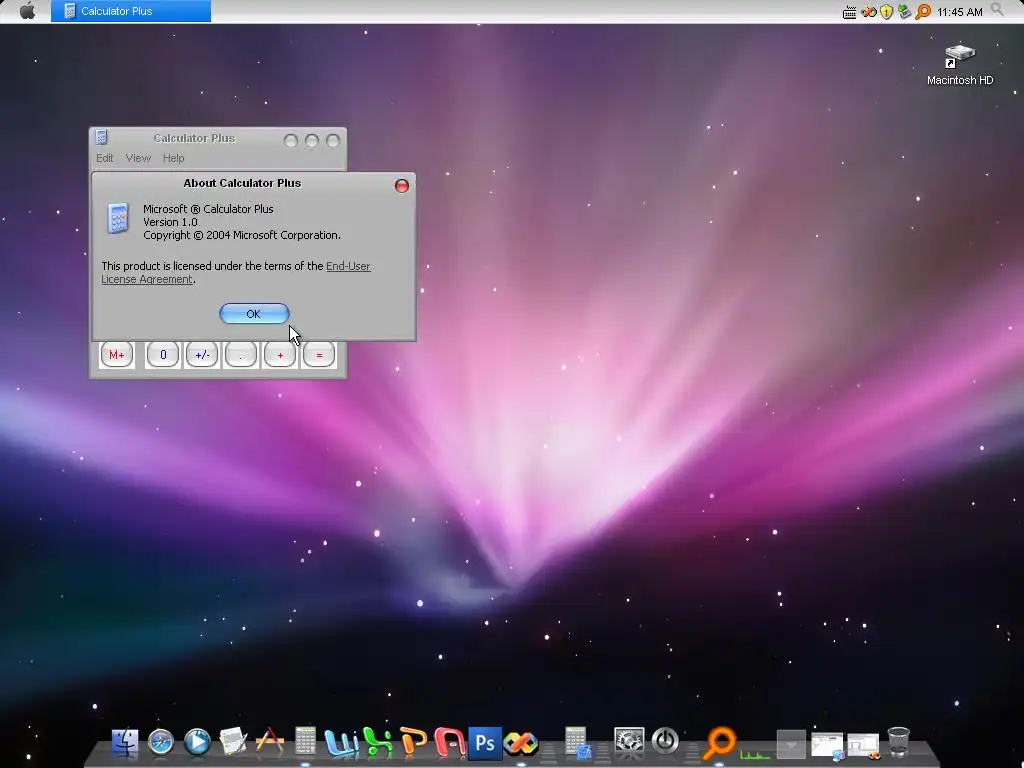The image size is (1024, 768).
Task: Launch Microsoft Excel from the dock
Action: tap(378, 743)
